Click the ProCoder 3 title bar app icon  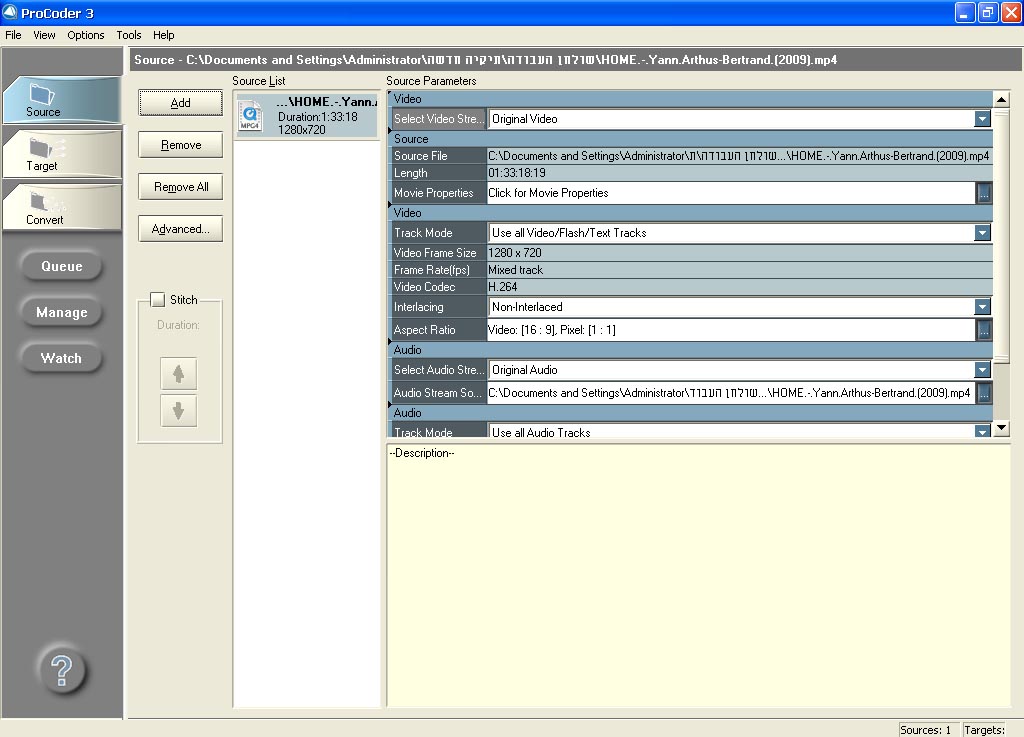click(10, 12)
